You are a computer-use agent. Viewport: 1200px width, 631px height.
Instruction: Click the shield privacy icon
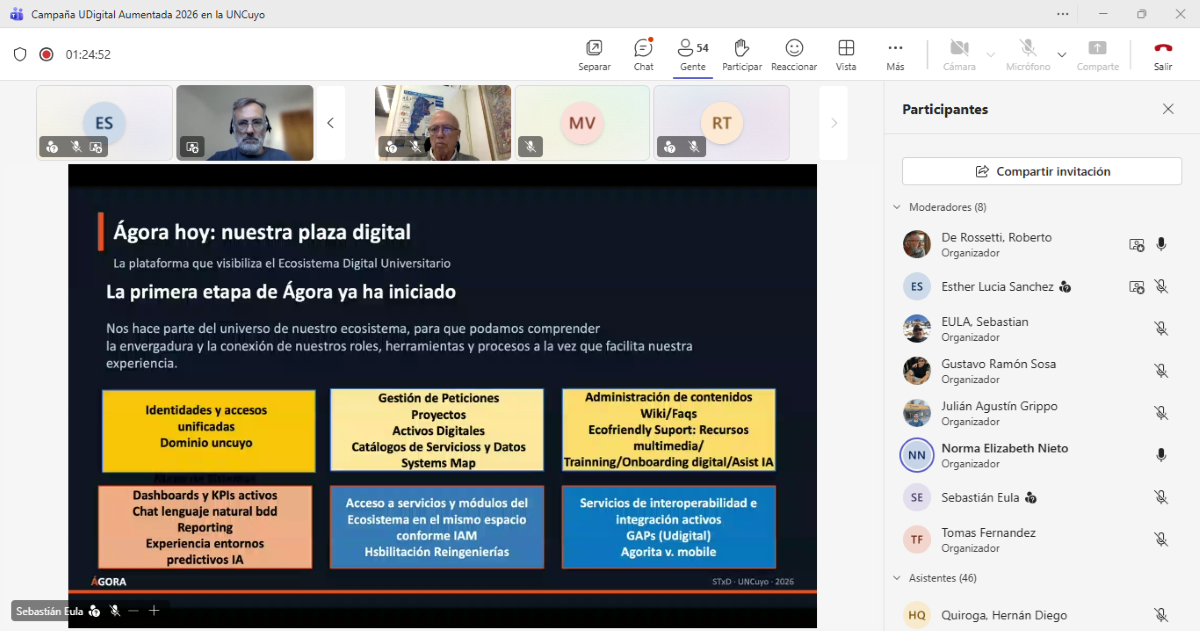pyautogui.click(x=20, y=55)
